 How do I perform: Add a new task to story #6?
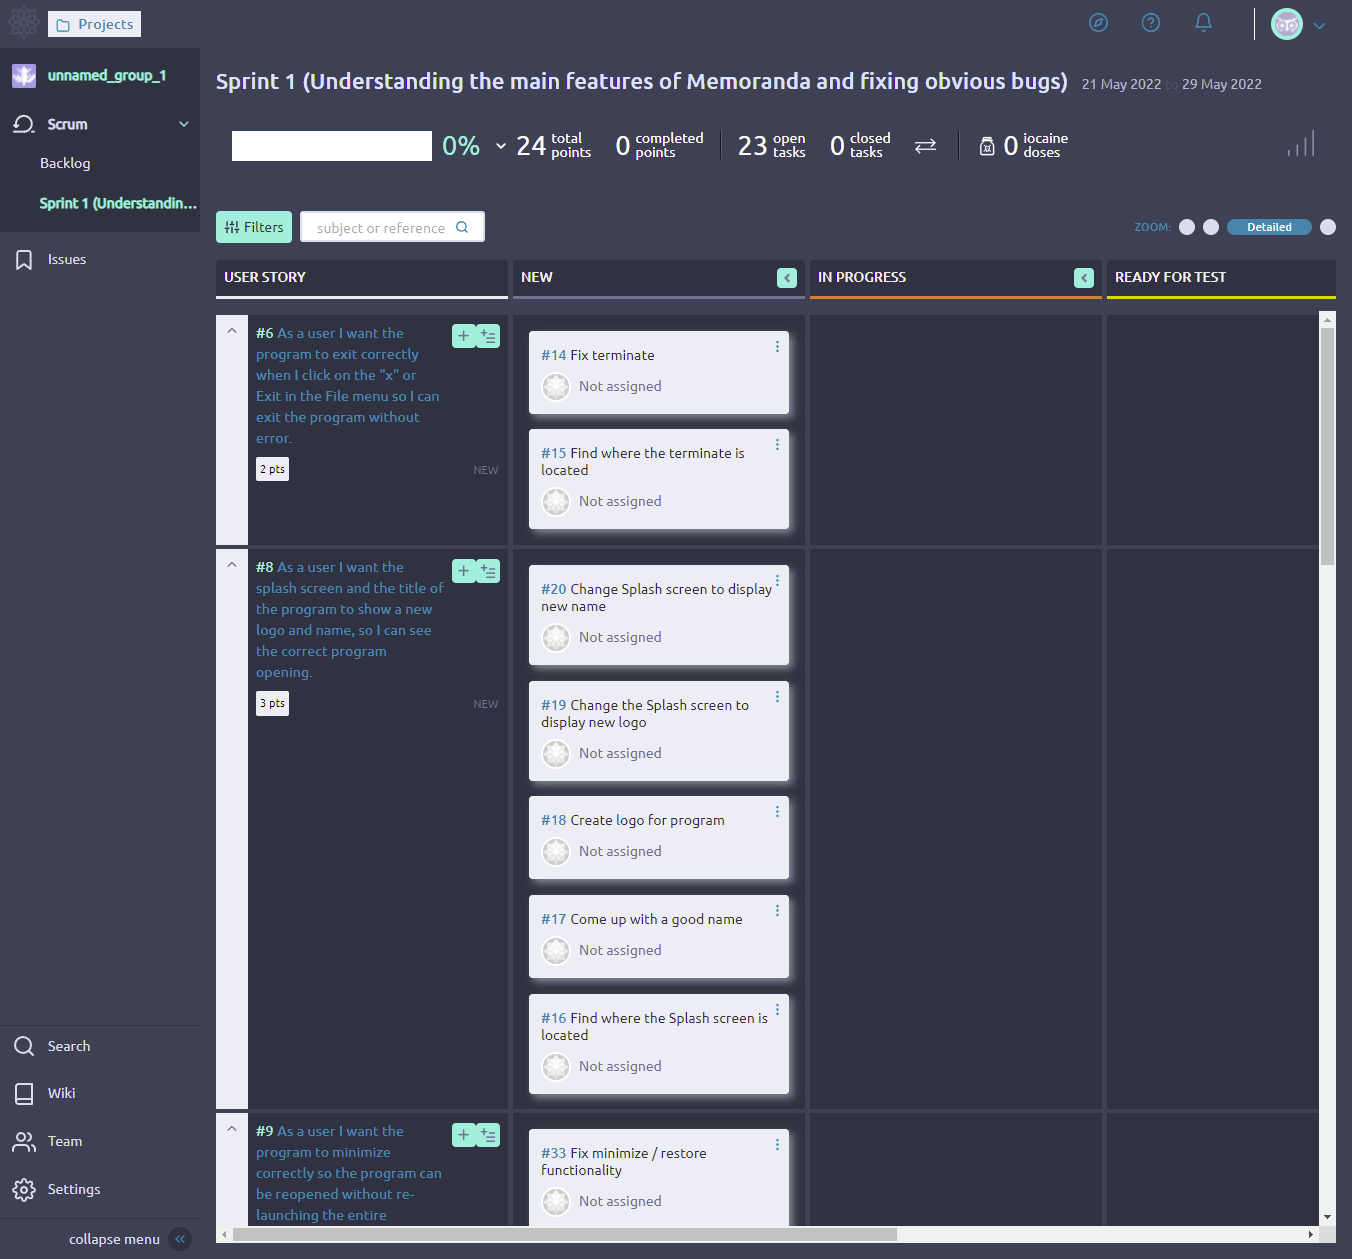464,336
